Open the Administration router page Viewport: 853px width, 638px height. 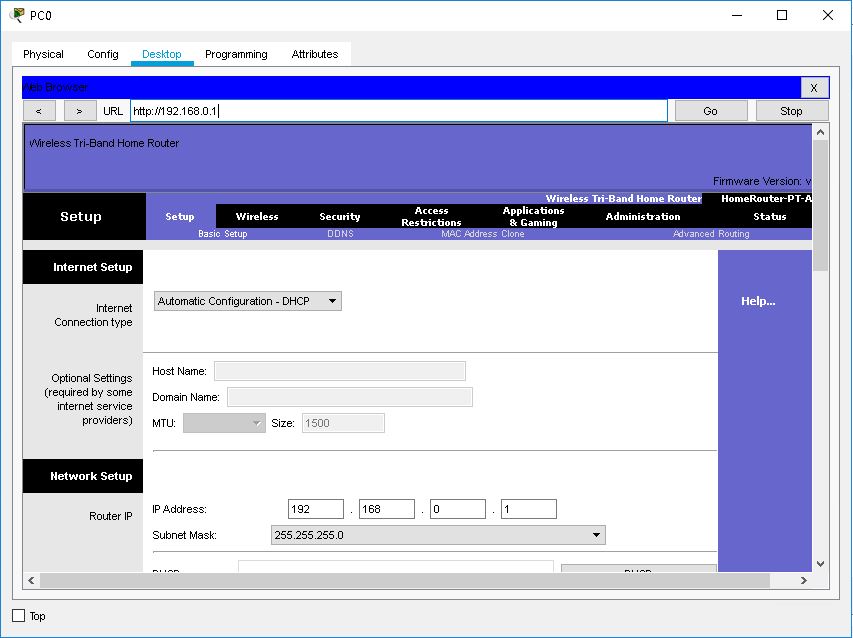pos(642,216)
